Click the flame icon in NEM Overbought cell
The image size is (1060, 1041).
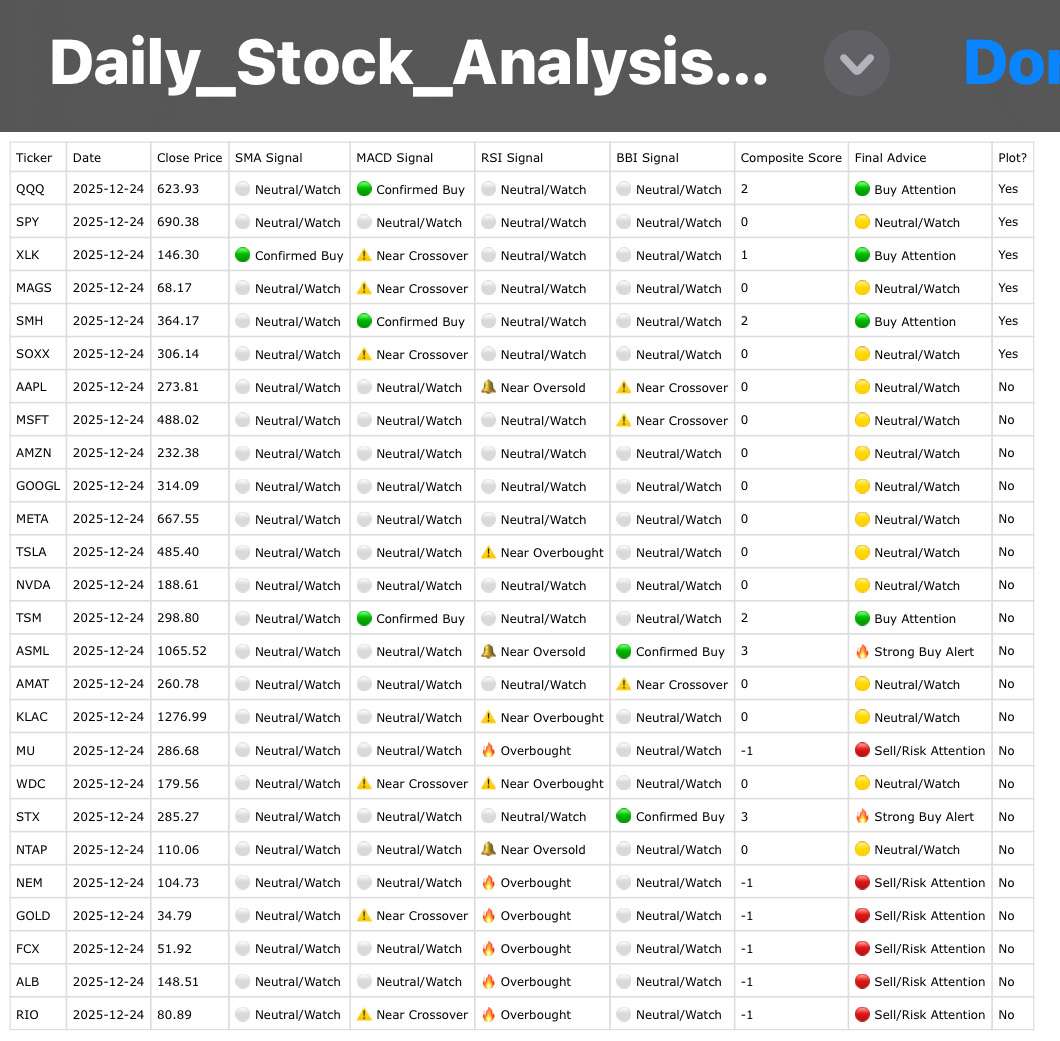coord(488,882)
